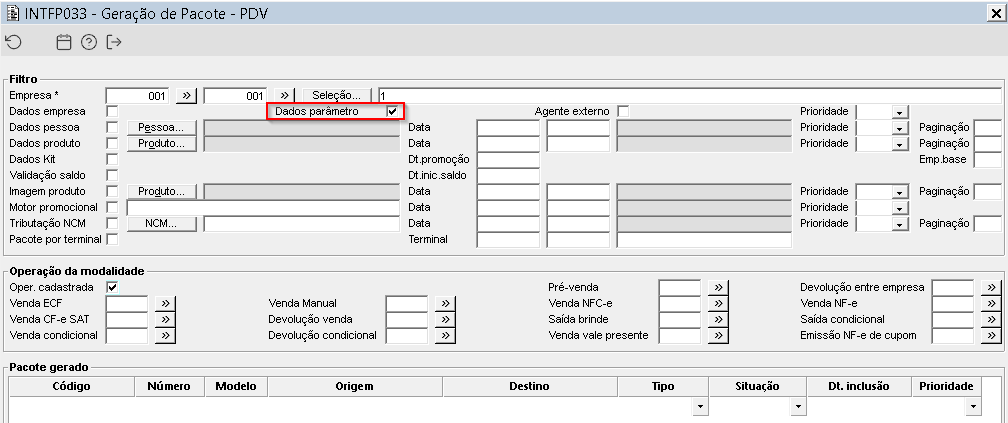Screen dimensions: 1008x423
Task: Expand the Situação column dropdown
Action: coord(797,407)
